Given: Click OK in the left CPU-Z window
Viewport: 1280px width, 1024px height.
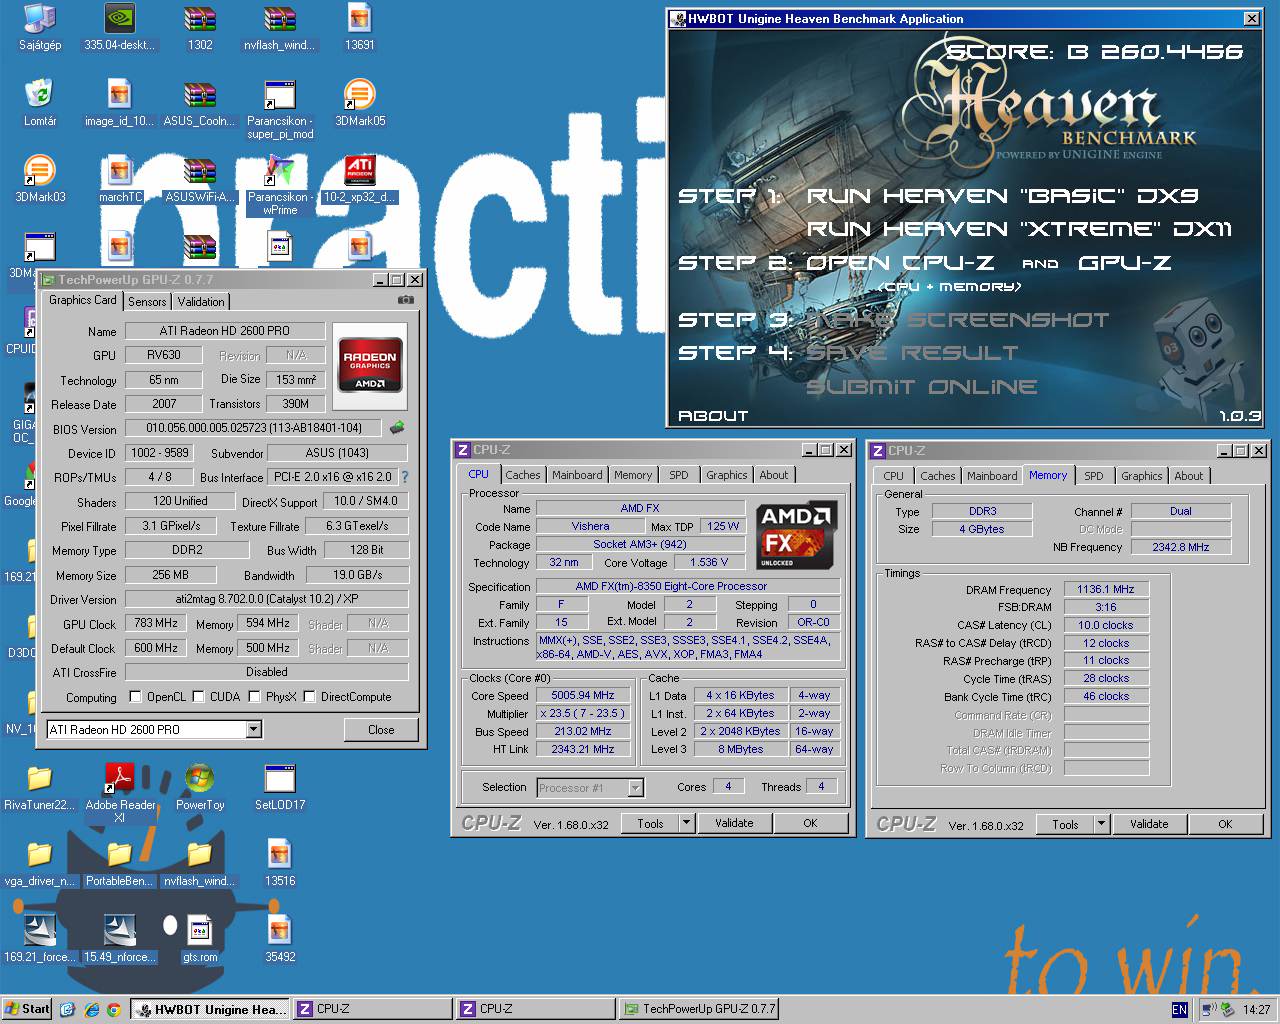Looking at the screenshot, I should [x=810, y=823].
